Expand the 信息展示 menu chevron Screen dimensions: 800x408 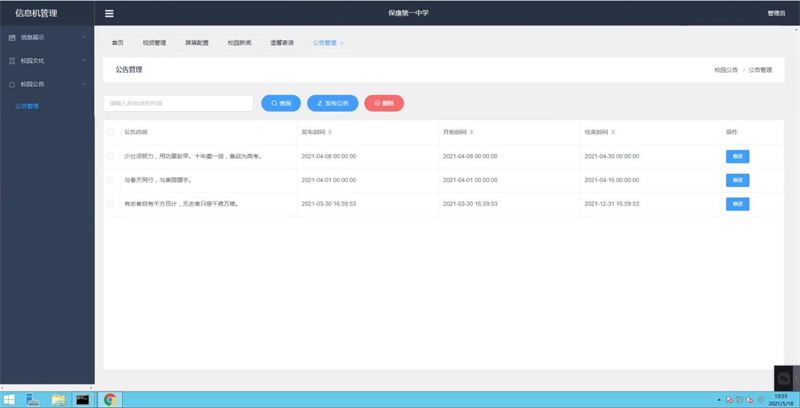[x=84, y=37]
